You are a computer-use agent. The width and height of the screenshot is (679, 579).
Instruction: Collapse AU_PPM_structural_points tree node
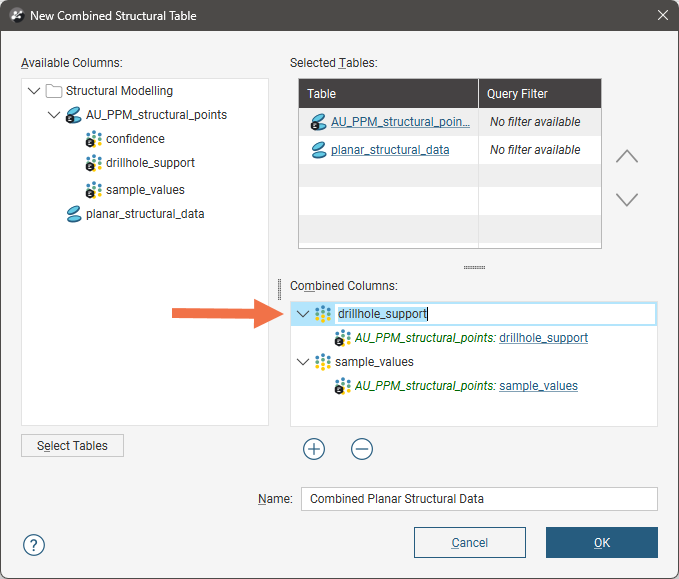point(53,115)
